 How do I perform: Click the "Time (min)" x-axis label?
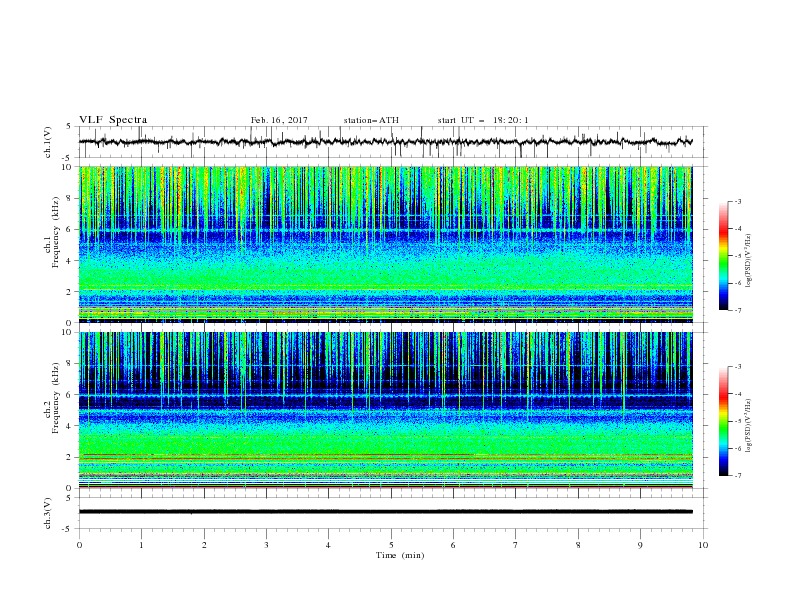click(x=400, y=555)
